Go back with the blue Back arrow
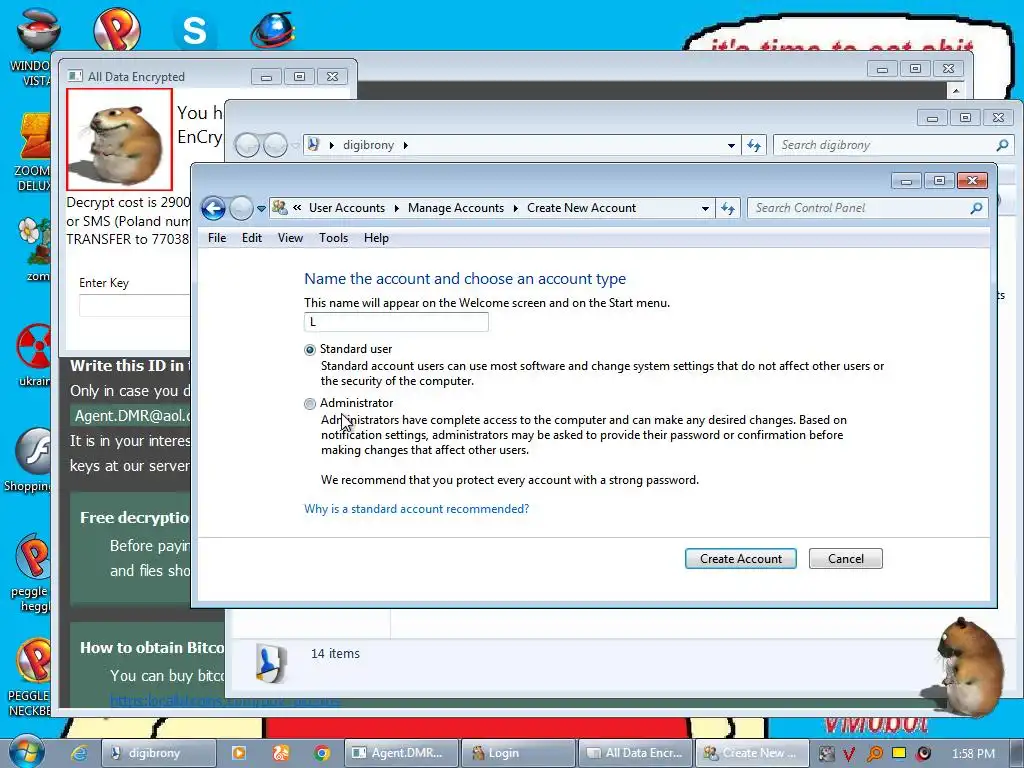This screenshot has height=768, width=1024. pyautogui.click(x=214, y=208)
